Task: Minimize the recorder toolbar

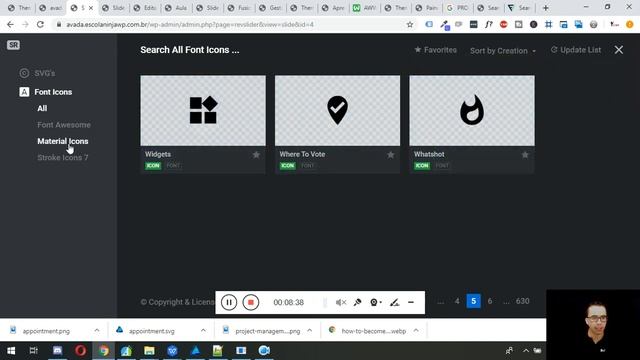Action: pos(411,302)
